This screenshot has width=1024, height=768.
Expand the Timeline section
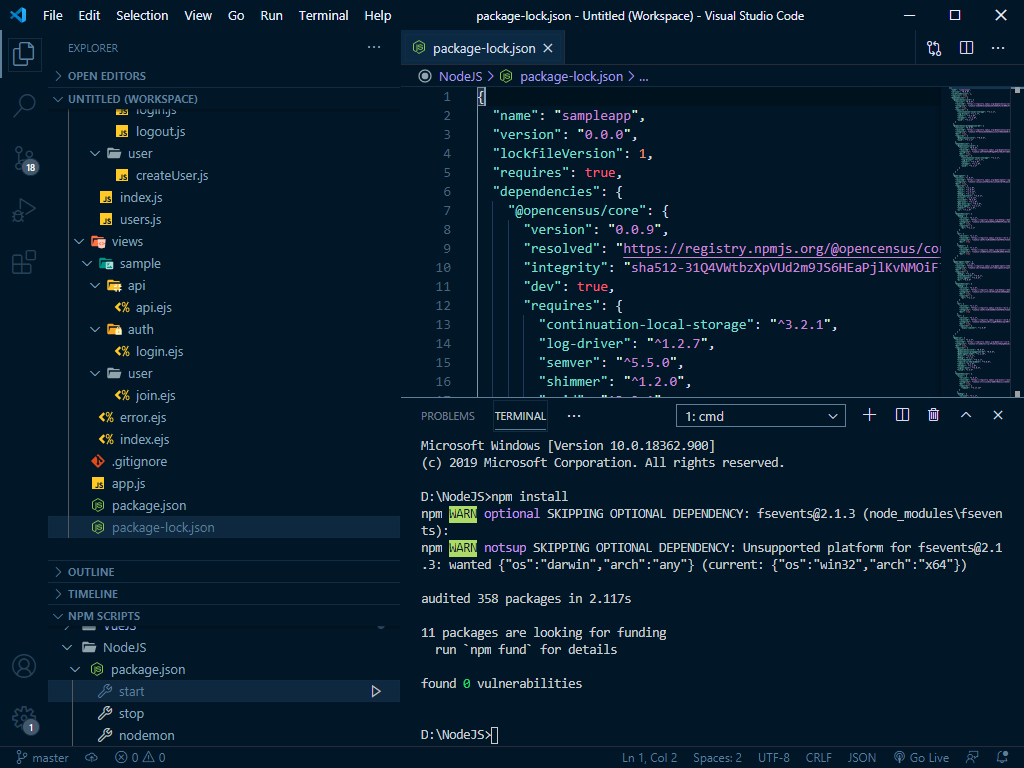223,594
